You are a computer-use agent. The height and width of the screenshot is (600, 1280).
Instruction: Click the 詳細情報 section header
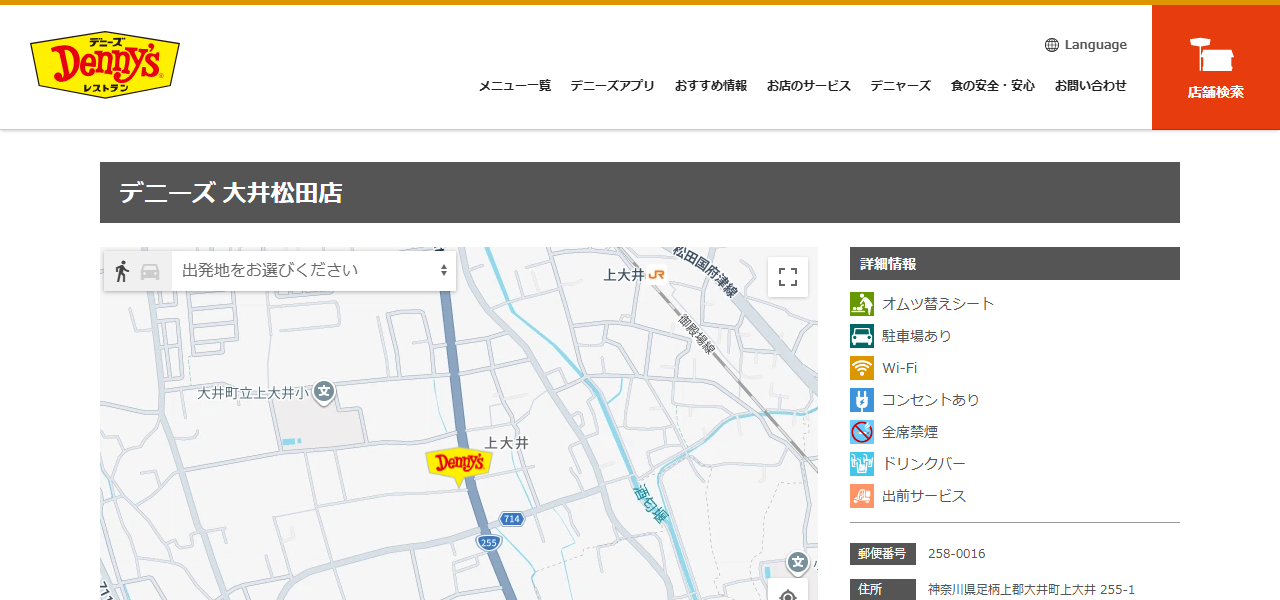[1015, 264]
